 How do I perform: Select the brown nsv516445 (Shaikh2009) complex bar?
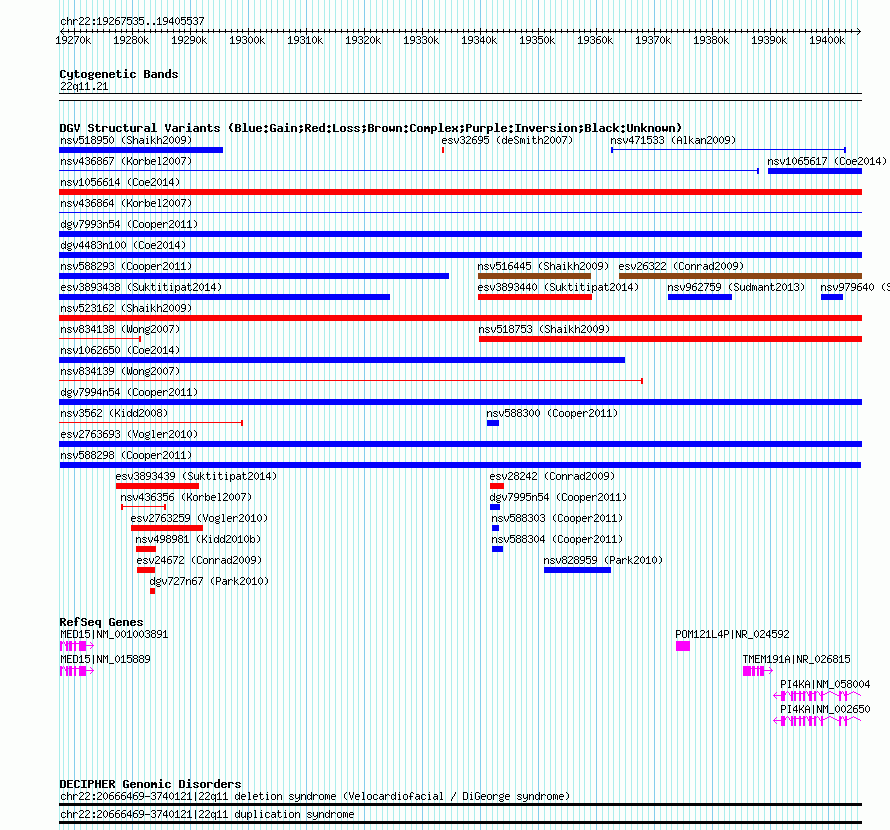pos(534,276)
